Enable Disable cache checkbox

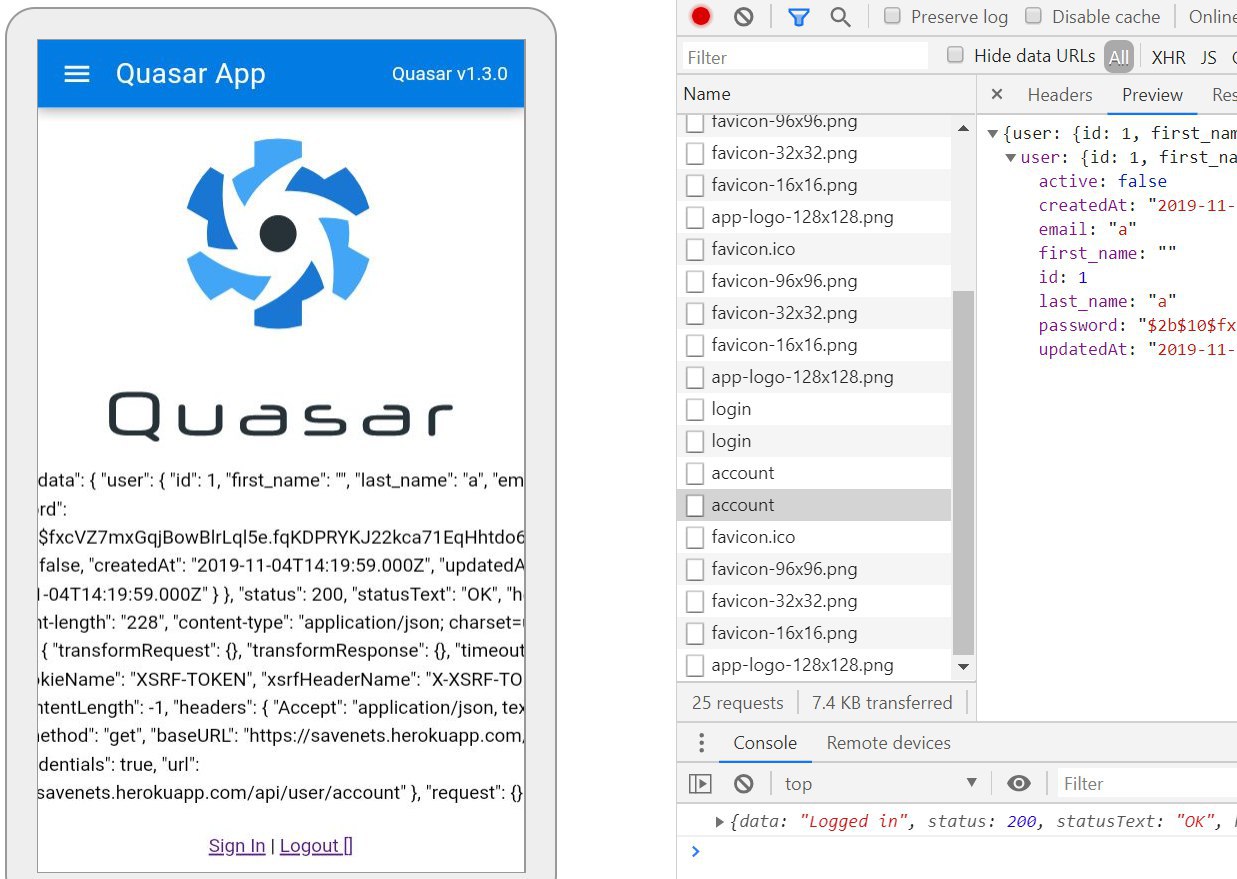click(1034, 16)
